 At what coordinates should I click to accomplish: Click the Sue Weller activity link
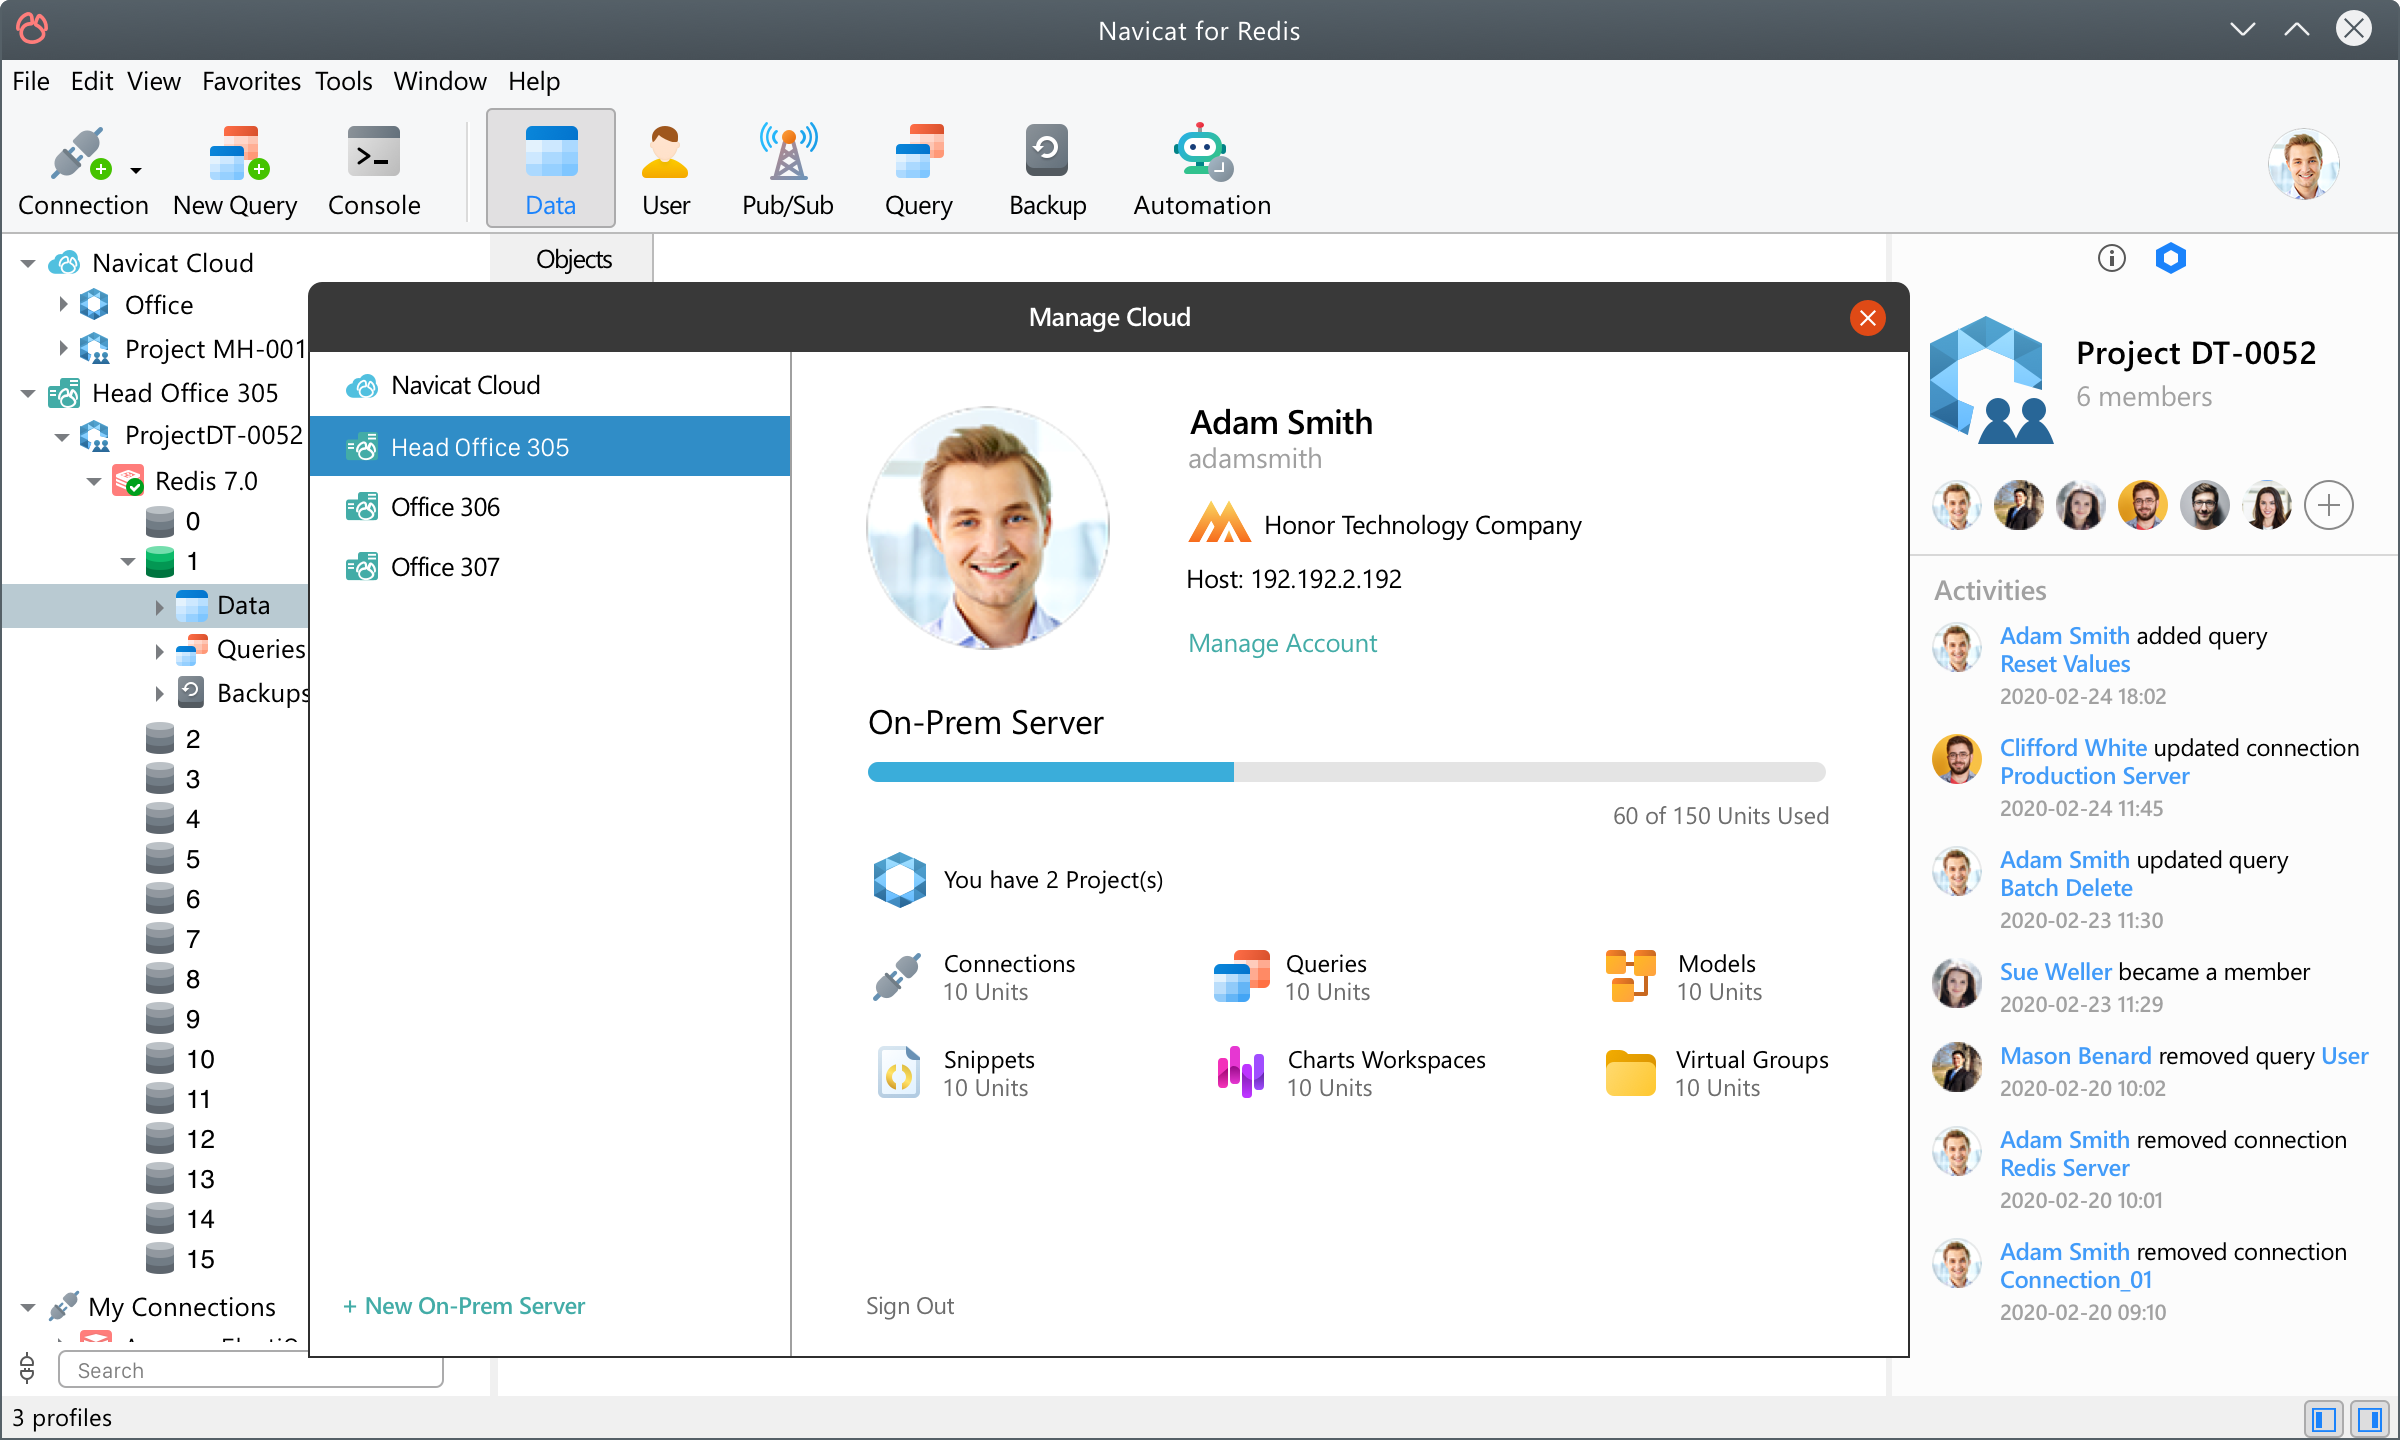[2056, 972]
